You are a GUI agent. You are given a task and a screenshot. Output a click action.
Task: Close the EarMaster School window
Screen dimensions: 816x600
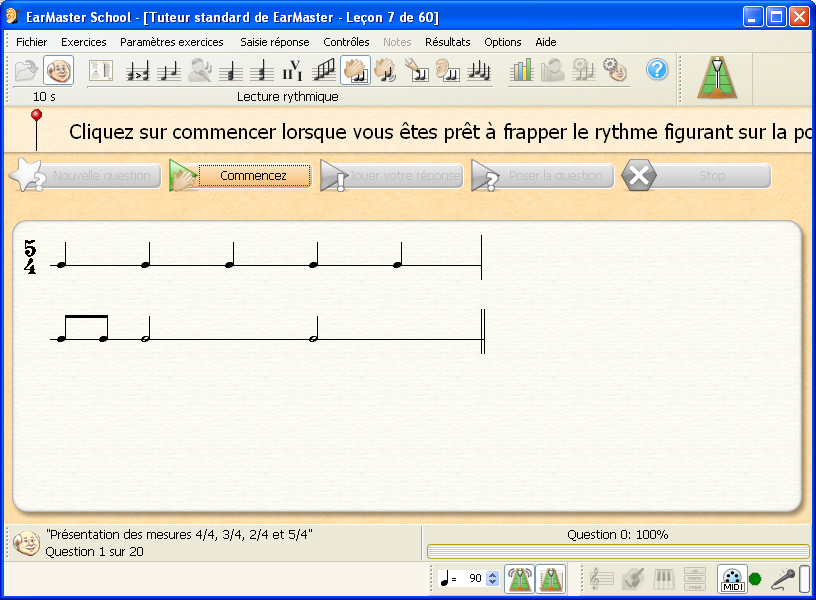tap(799, 17)
